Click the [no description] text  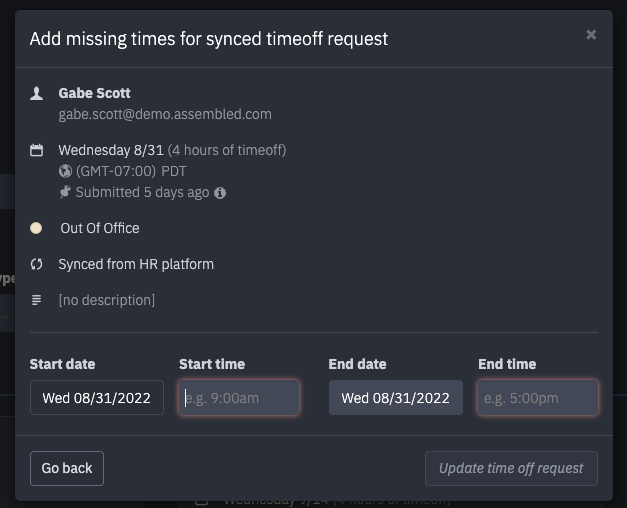click(107, 300)
